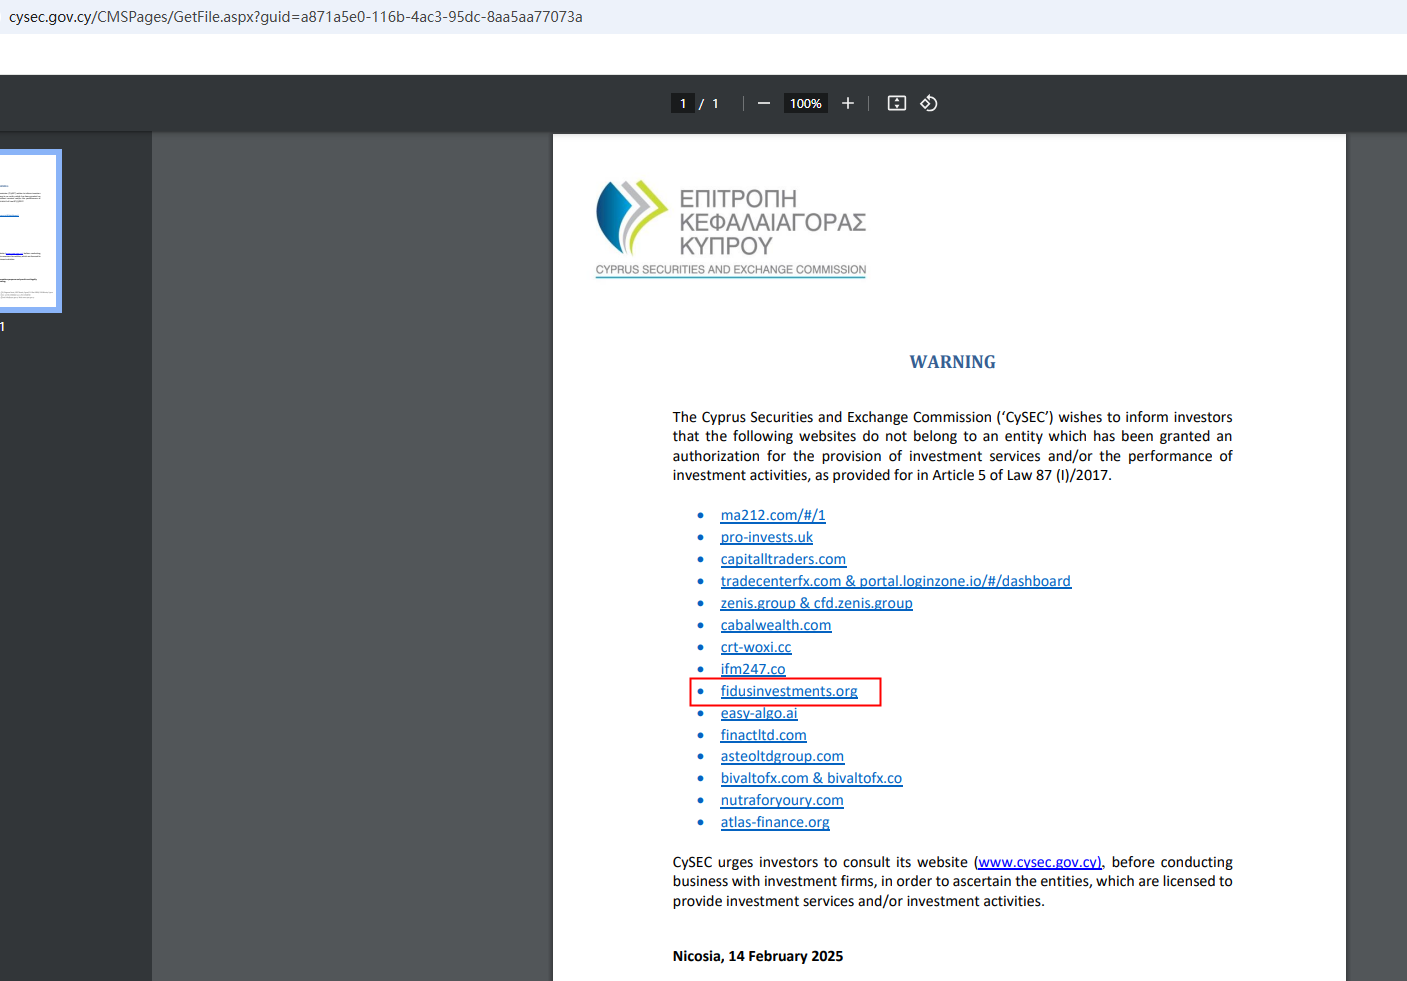Open the www.cysec.gov.cy website link
This screenshot has height=981, width=1407.
click(x=1039, y=862)
